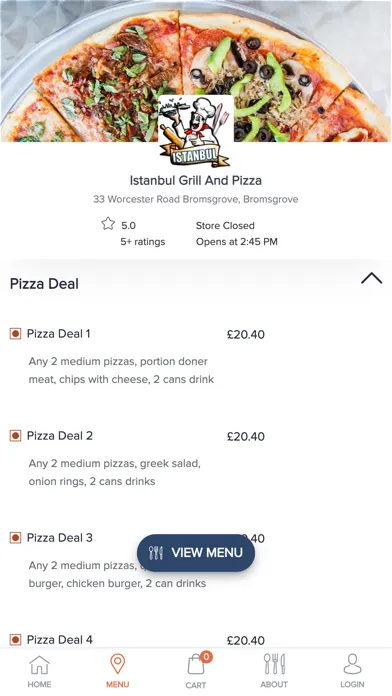Select the Pizza Deal 1 marker
The image size is (392, 696).
[x=16, y=334]
